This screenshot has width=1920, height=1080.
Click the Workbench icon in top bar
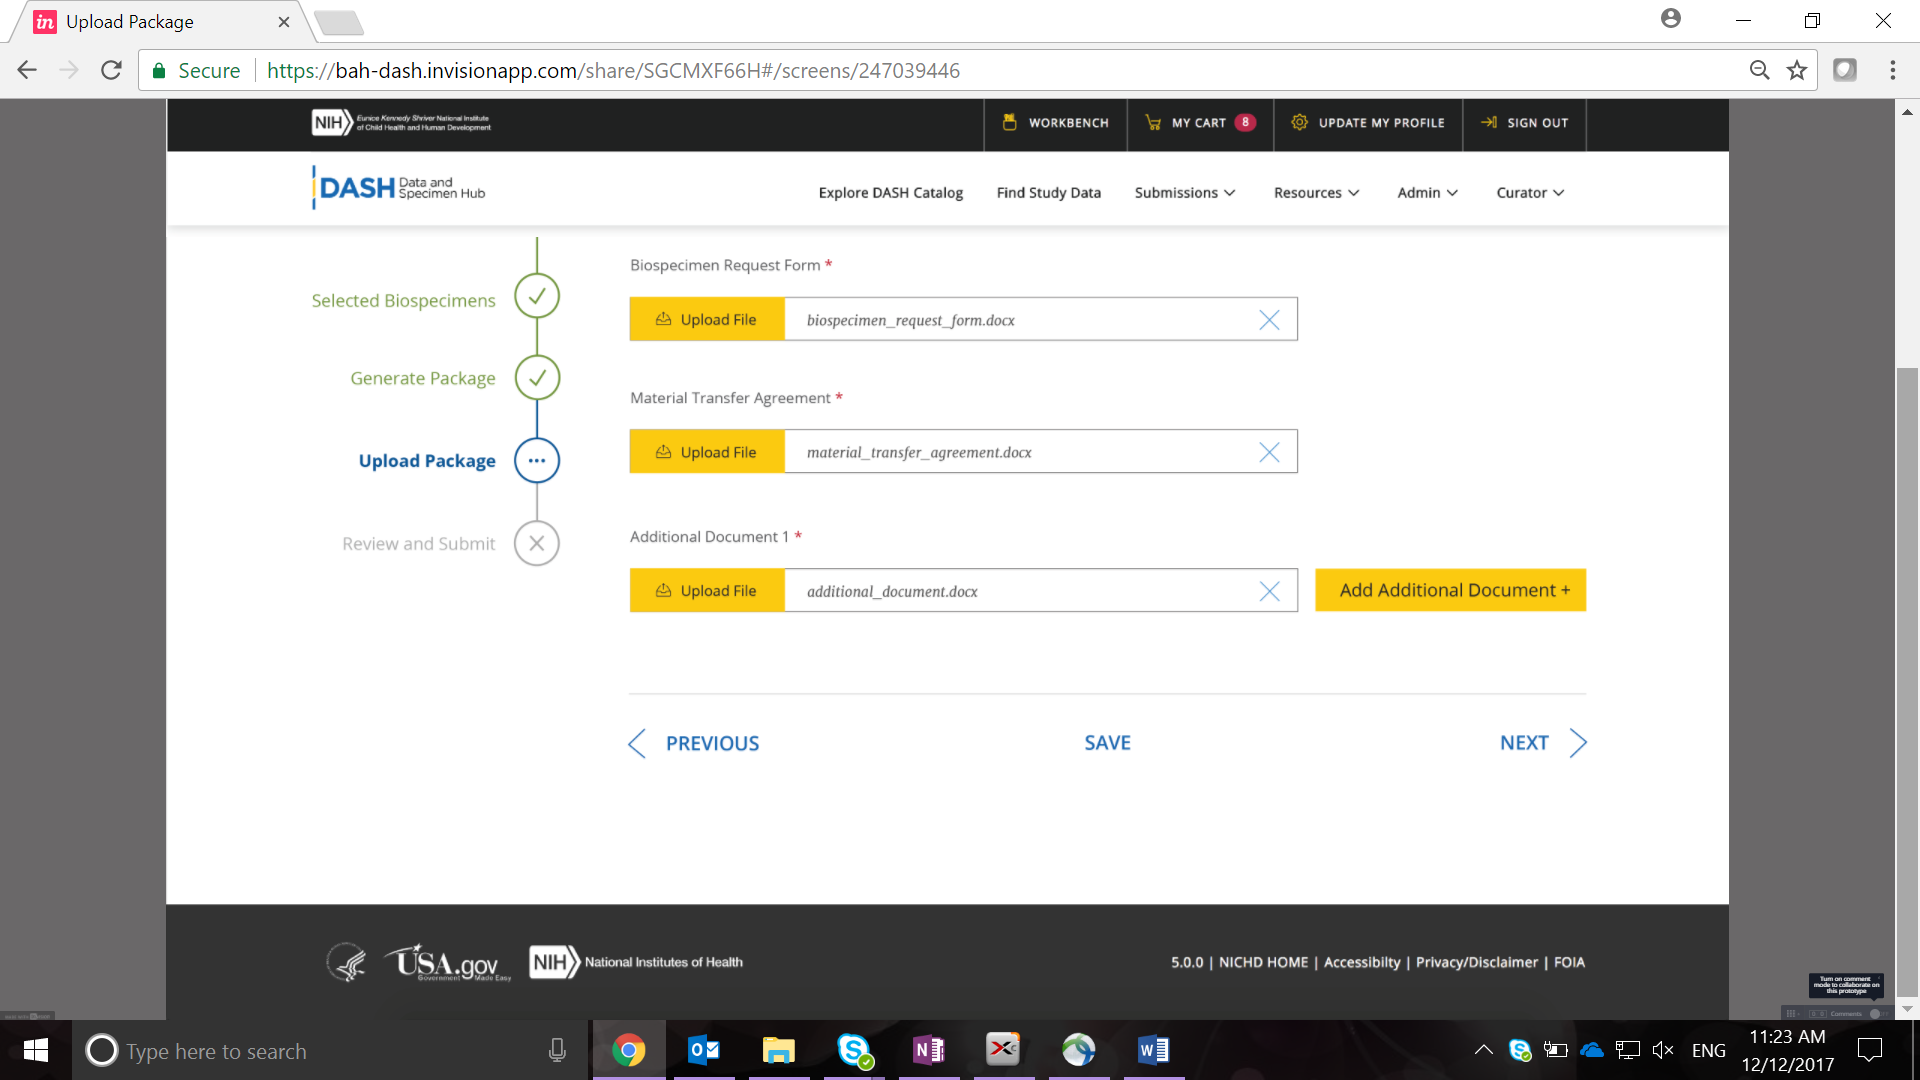[x=1009, y=122]
